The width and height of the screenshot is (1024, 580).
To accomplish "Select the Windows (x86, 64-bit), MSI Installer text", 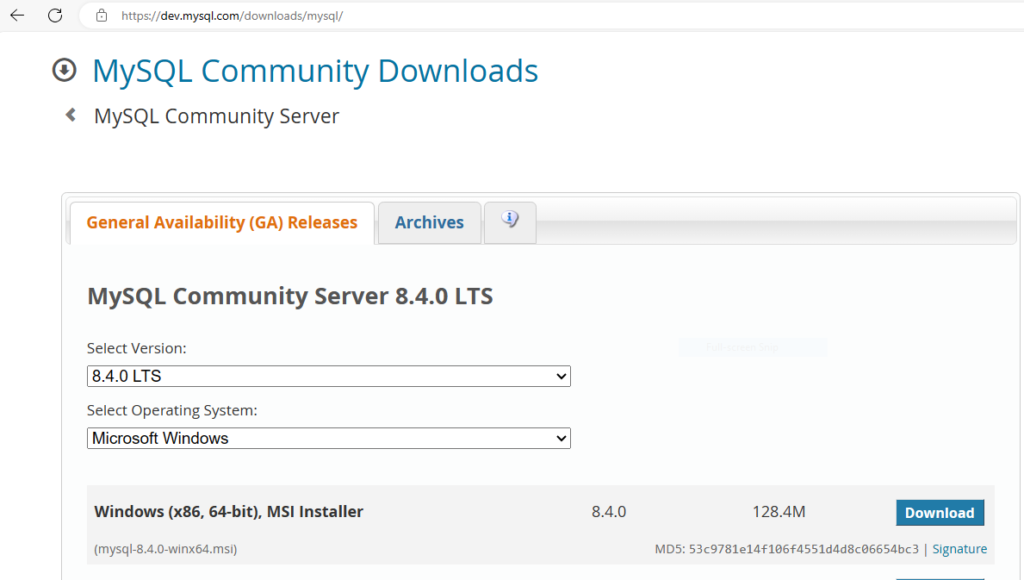I will (229, 511).
